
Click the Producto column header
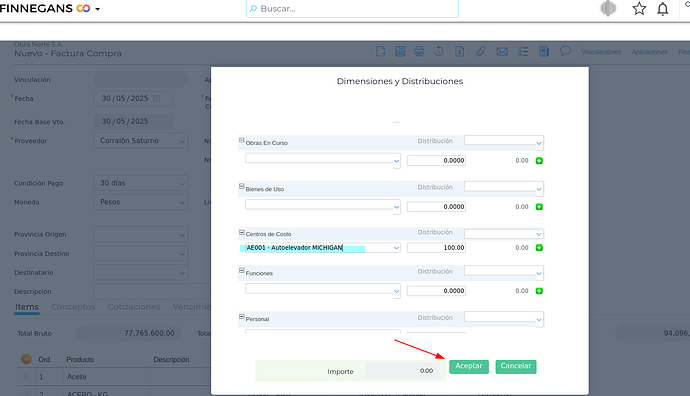[80, 359]
